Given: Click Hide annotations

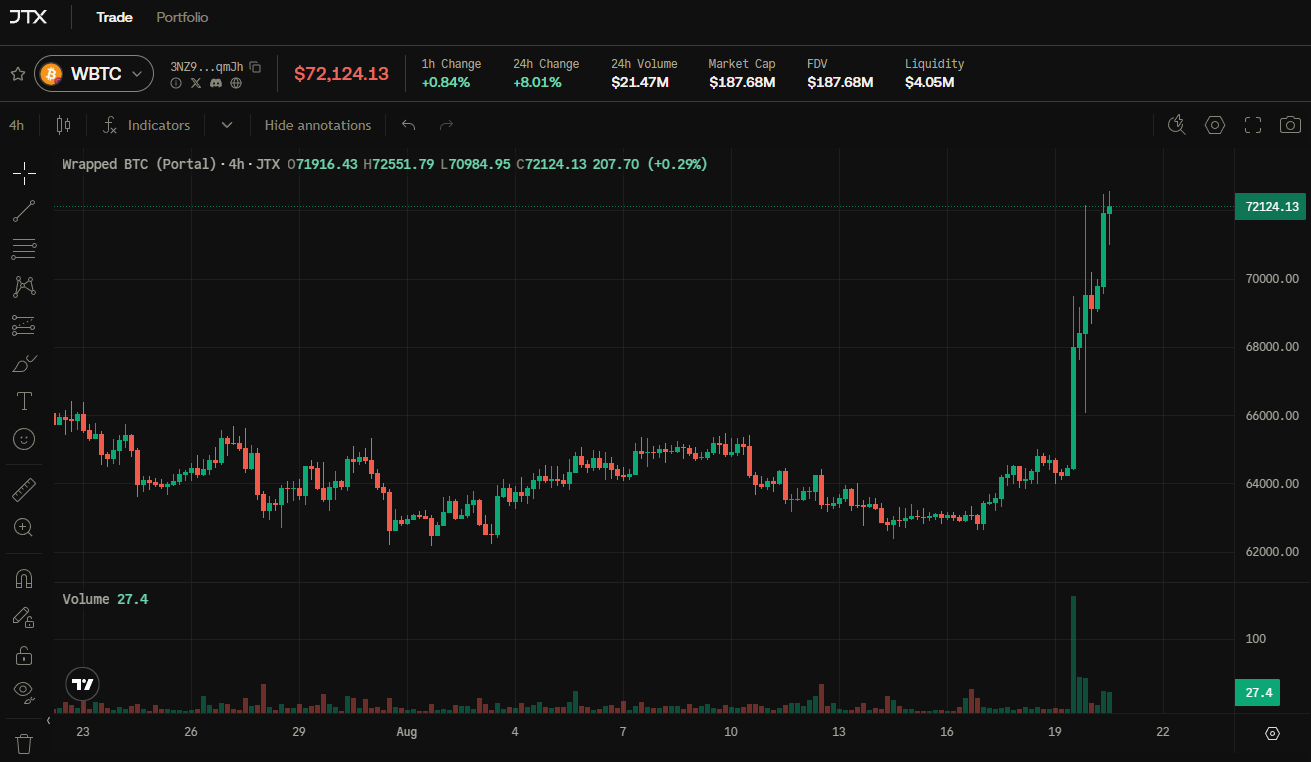Looking at the screenshot, I should 318,125.
